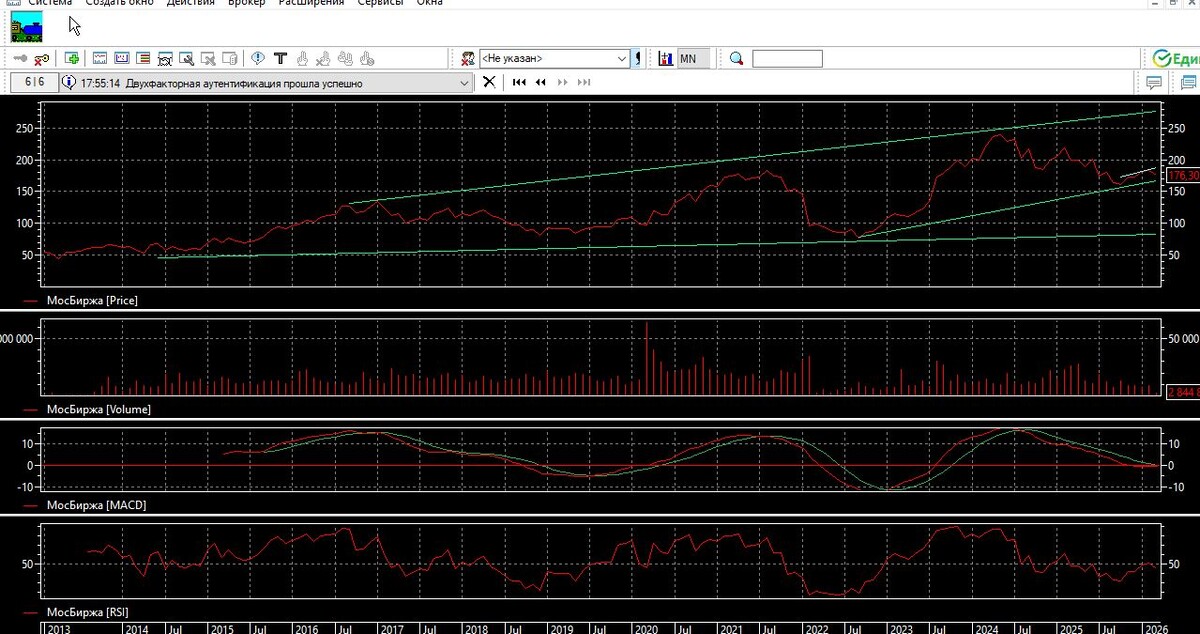Viewport: 1200px width, 634px height.
Task: Click the bar chart interval icon
Action: (666, 59)
